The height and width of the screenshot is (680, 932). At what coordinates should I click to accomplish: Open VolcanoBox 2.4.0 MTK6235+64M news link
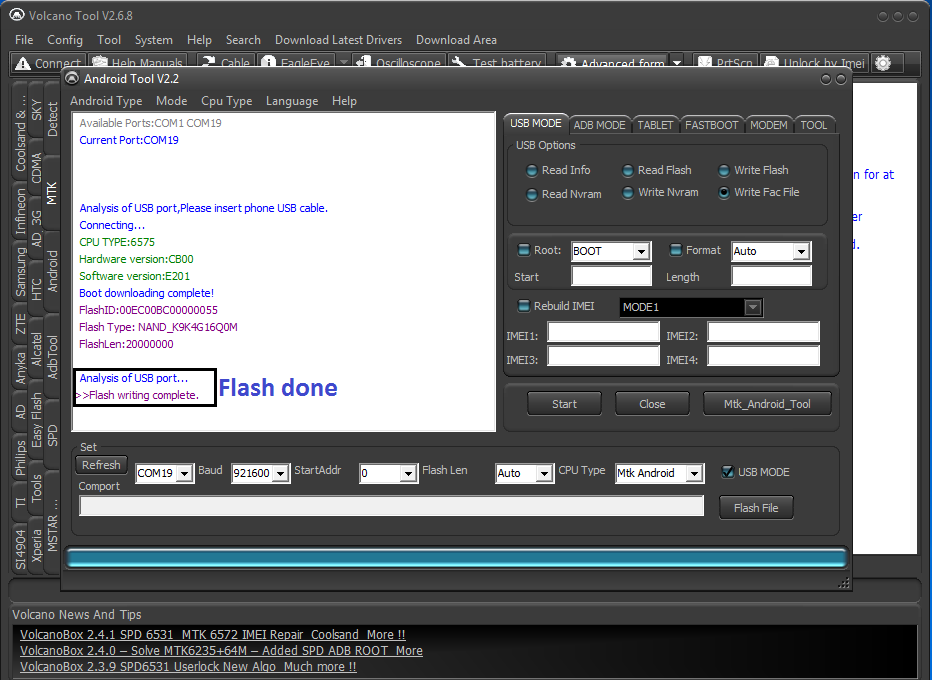pos(221,651)
